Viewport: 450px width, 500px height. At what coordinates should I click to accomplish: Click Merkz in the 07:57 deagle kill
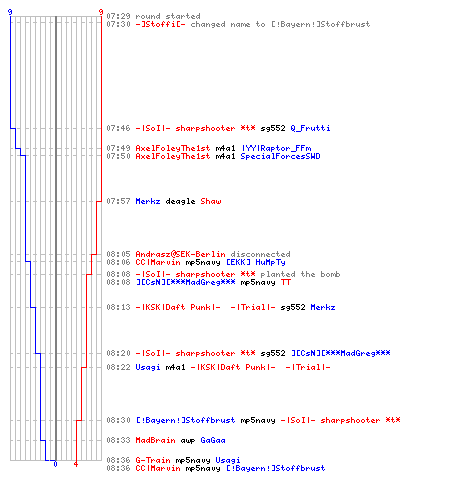148,201
